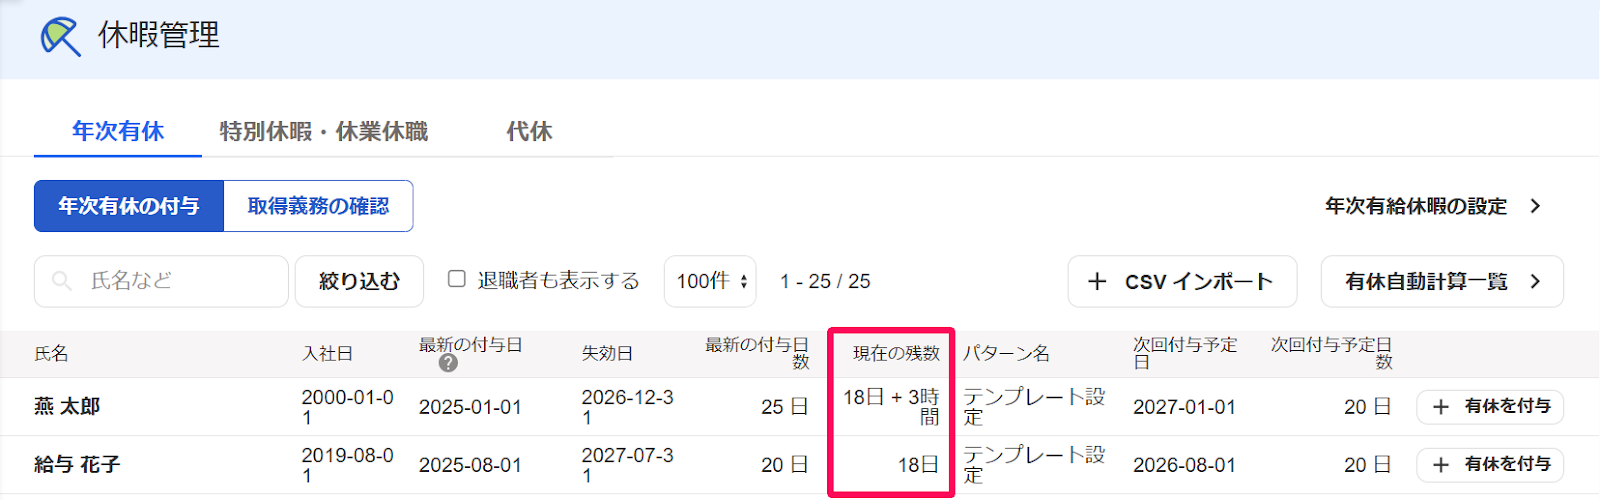Click the search magnifier icon in 氏名など field
This screenshot has width=1600, height=500.
pos(62,282)
